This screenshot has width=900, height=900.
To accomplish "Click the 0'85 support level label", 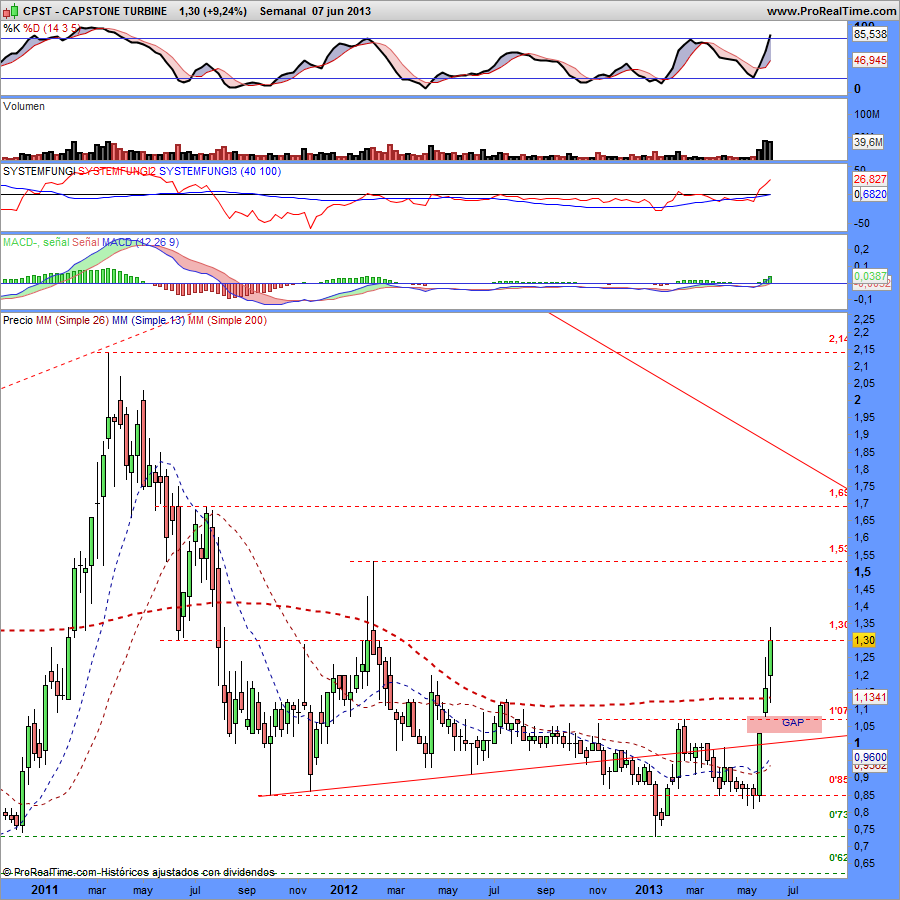I will [x=838, y=779].
